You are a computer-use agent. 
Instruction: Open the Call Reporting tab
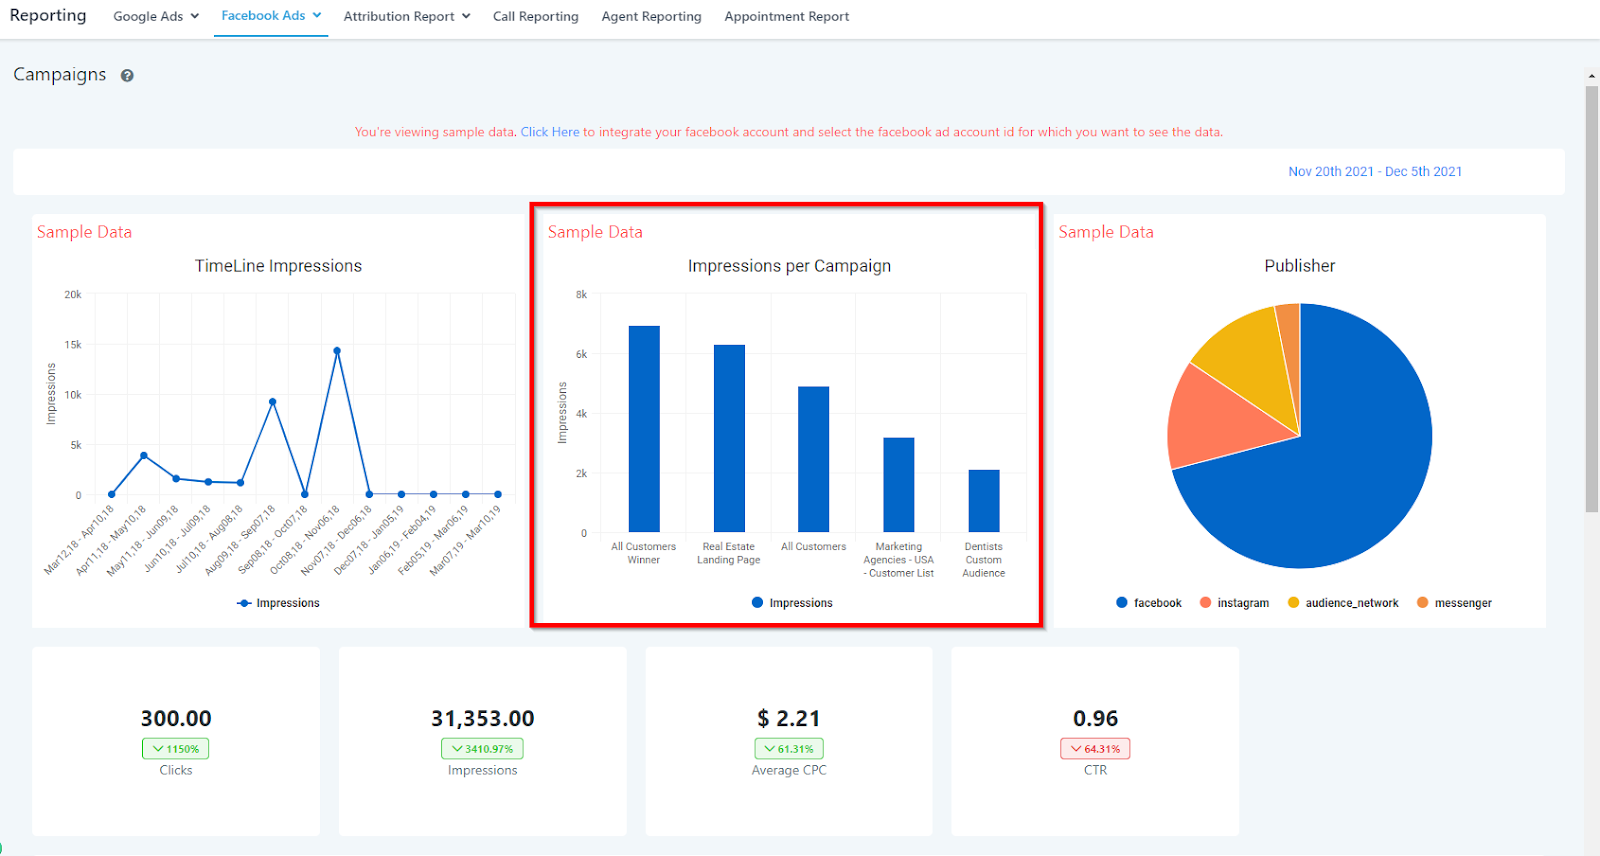tap(536, 16)
